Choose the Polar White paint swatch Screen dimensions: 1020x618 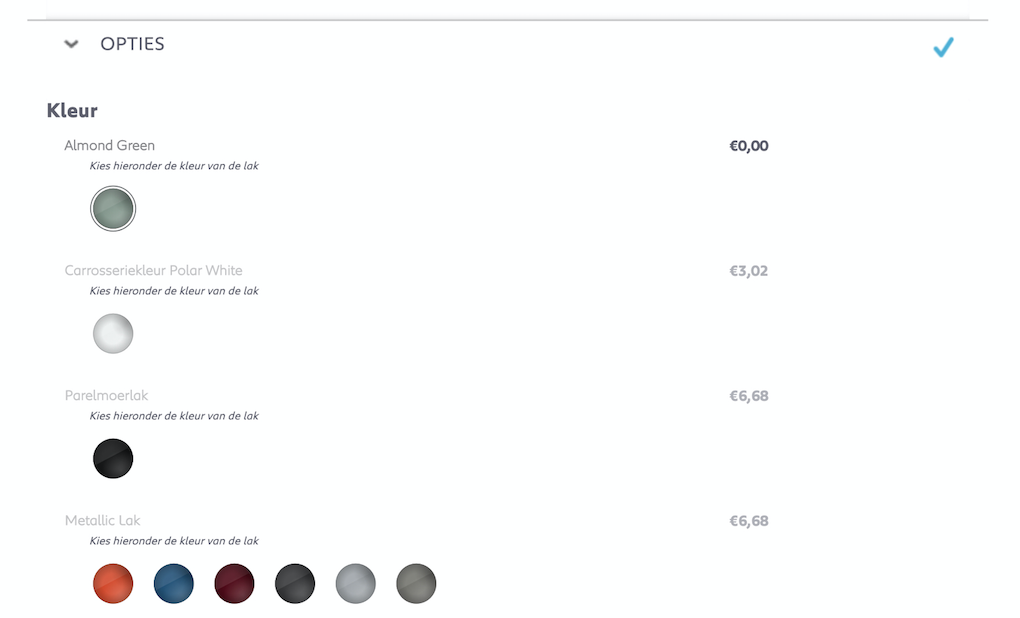[113, 334]
